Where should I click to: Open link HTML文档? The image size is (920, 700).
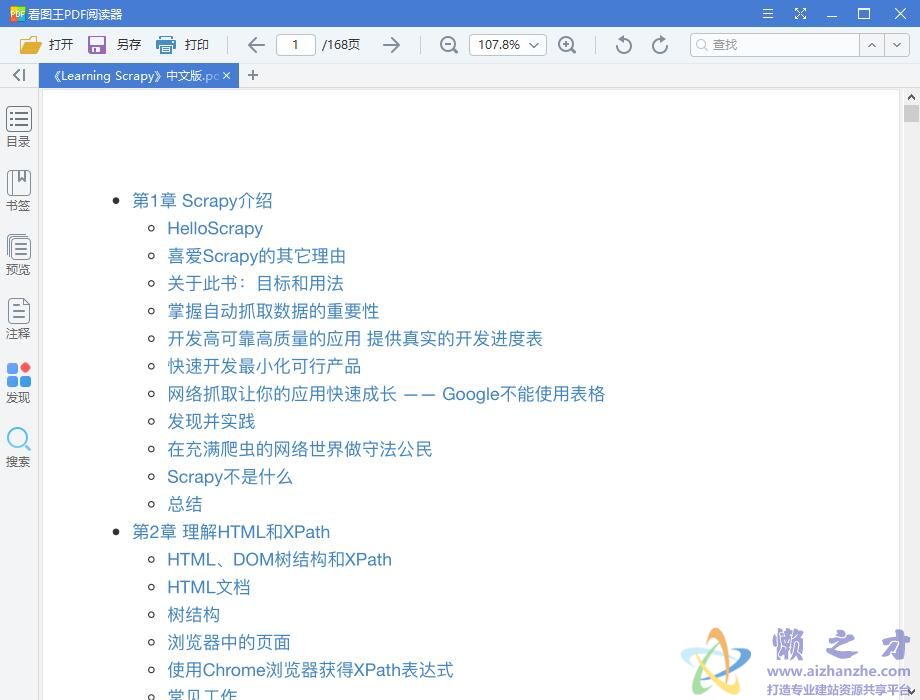[x=209, y=587]
